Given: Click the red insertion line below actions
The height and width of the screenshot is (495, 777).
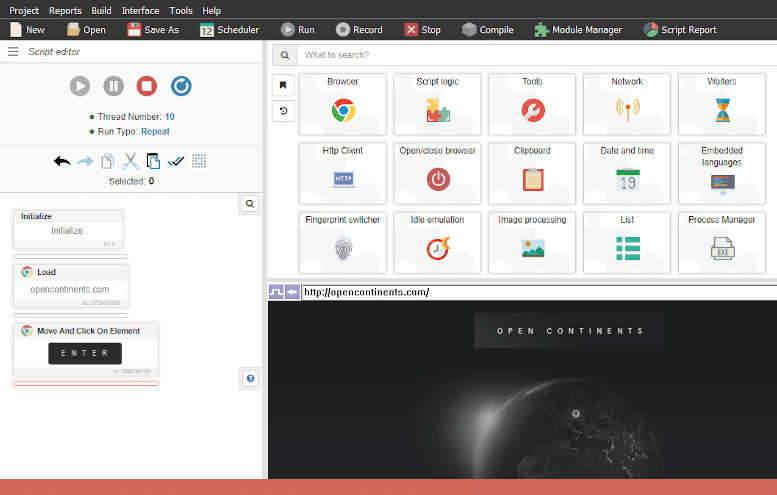Looking at the screenshot, I should click(x=86, y=384).
